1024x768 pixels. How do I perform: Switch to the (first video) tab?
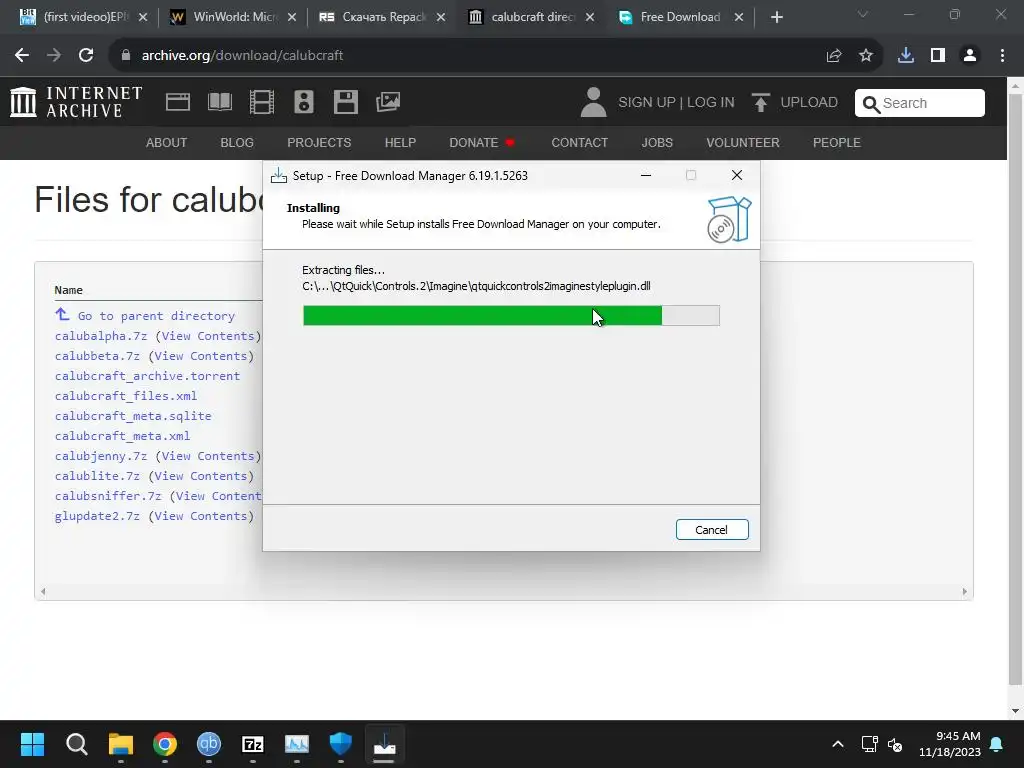tap(84, 18)
